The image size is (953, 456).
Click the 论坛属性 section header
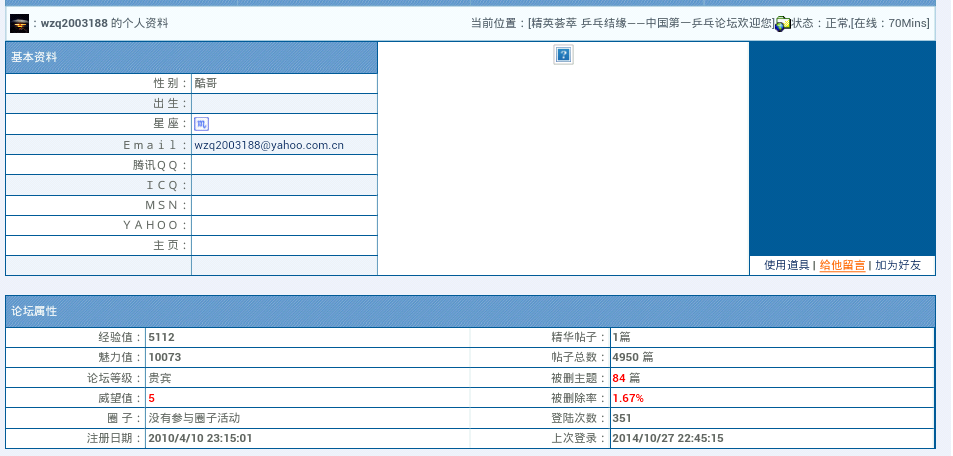[x=470, y=311]
